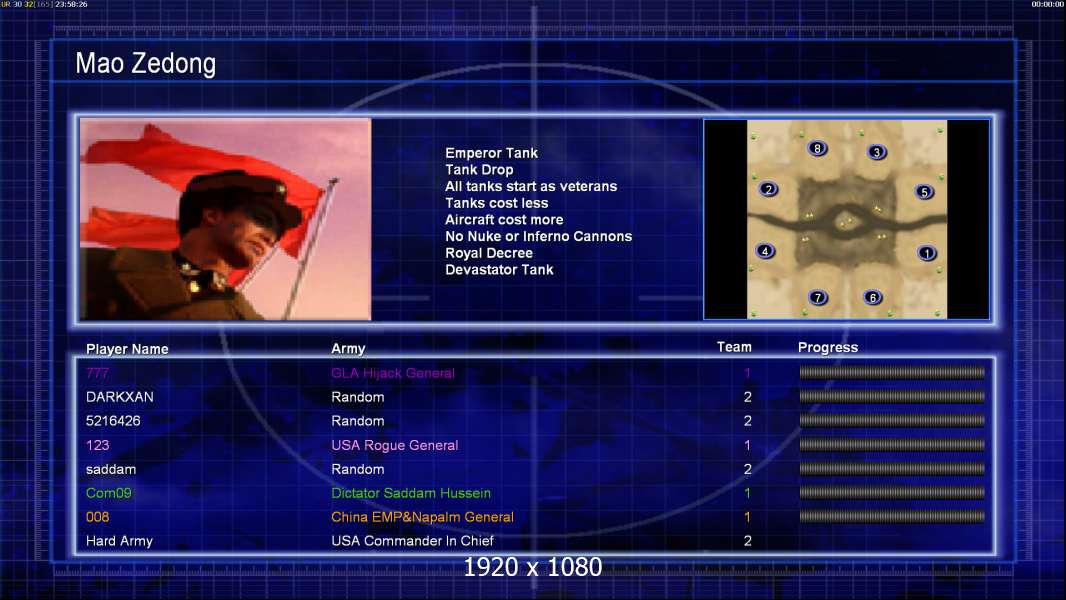The image size is (1066, 600).
Task: Click the 'Mao Zedong' title text
Action: click(x=145, y=63)
